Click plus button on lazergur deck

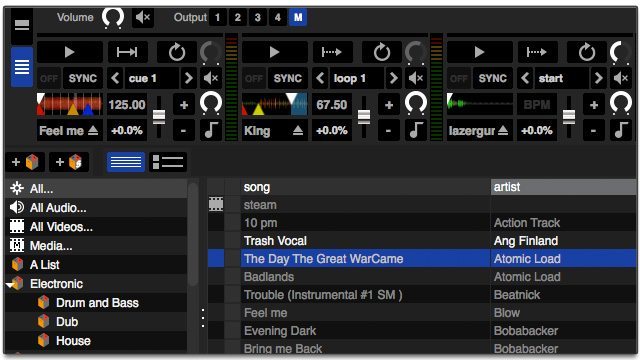pyautogui.click(x=594, y=105)
